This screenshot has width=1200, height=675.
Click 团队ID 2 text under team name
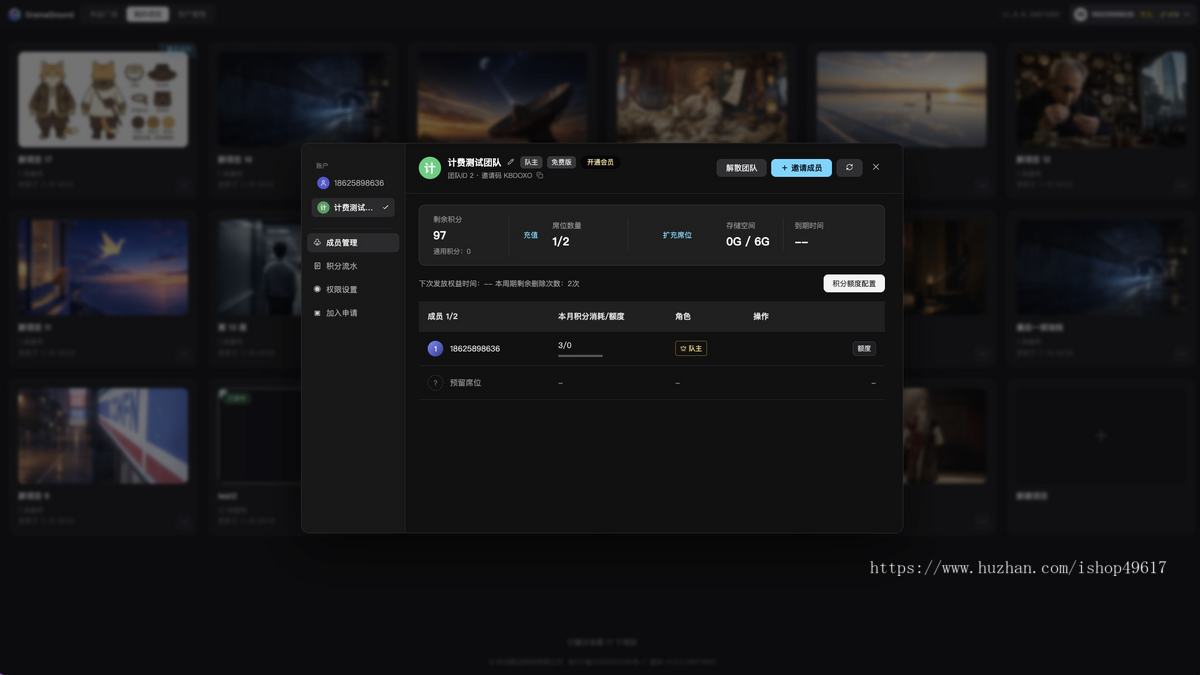tap(460, 175)
